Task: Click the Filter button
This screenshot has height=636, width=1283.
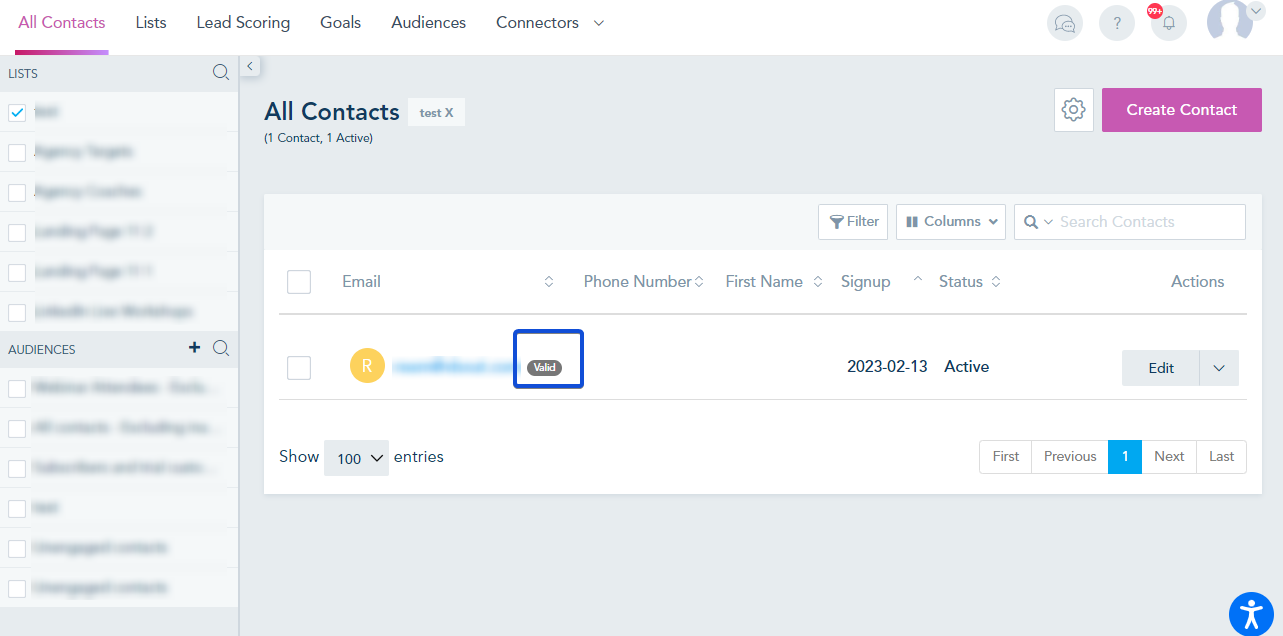Action: (x=853, y=222)
